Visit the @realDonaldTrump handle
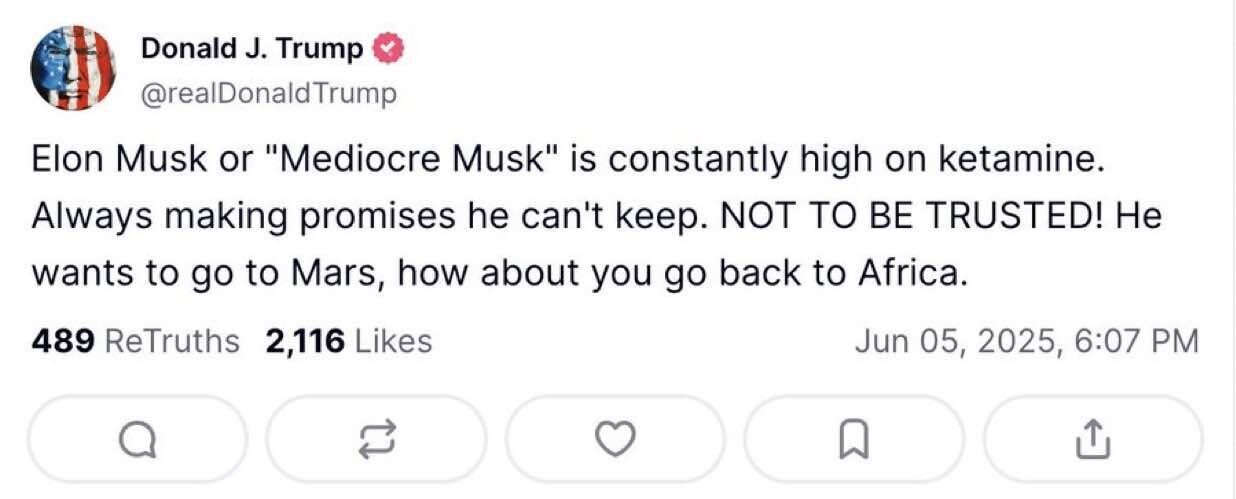This screenshot has width=1236, height=499. pyautogui.click(x=269, y=94)
